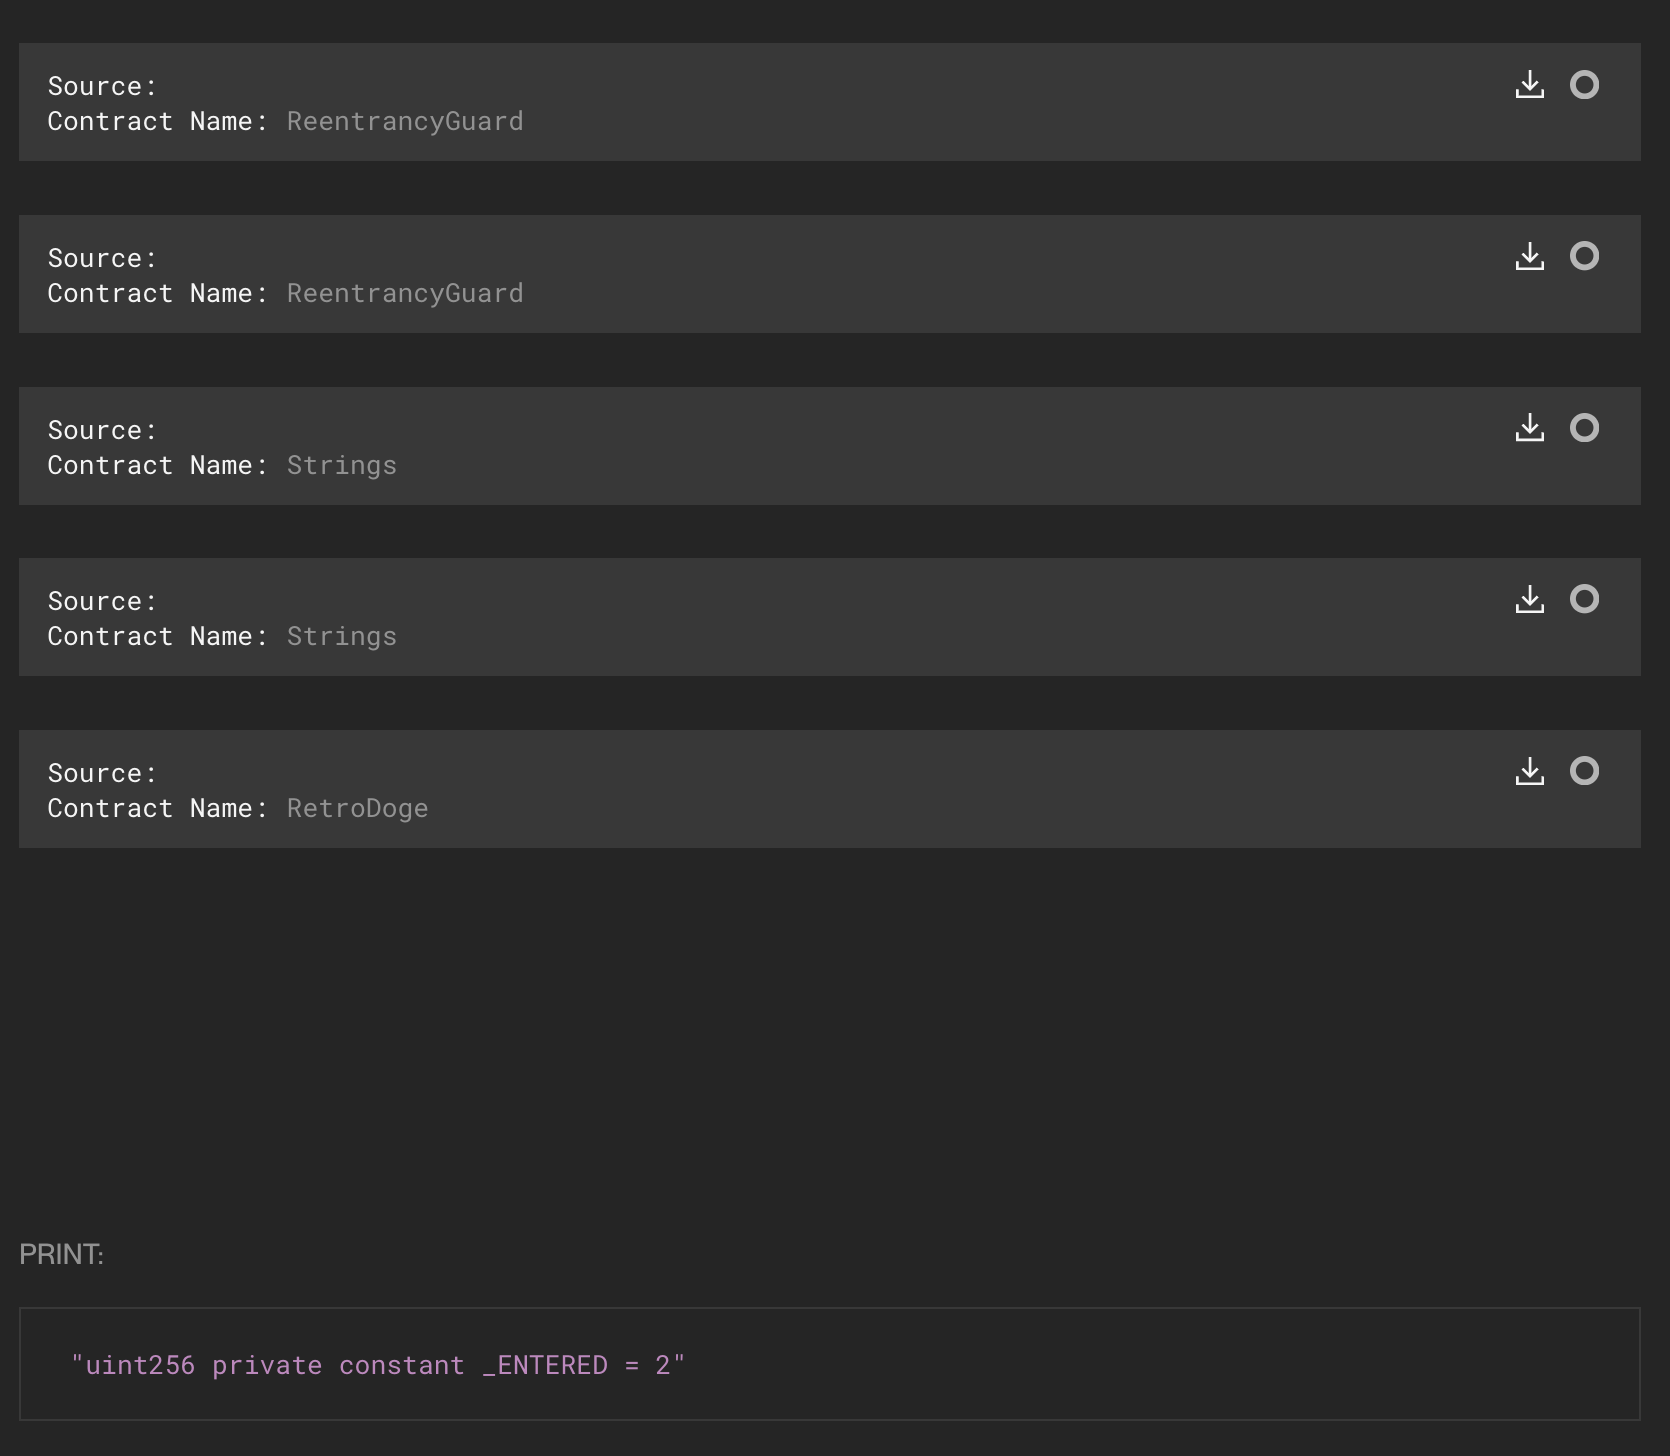Download the first ReentrancyGuard contract source
The width and height of the screenshot is (1670, 1456).
[1529, 85]
